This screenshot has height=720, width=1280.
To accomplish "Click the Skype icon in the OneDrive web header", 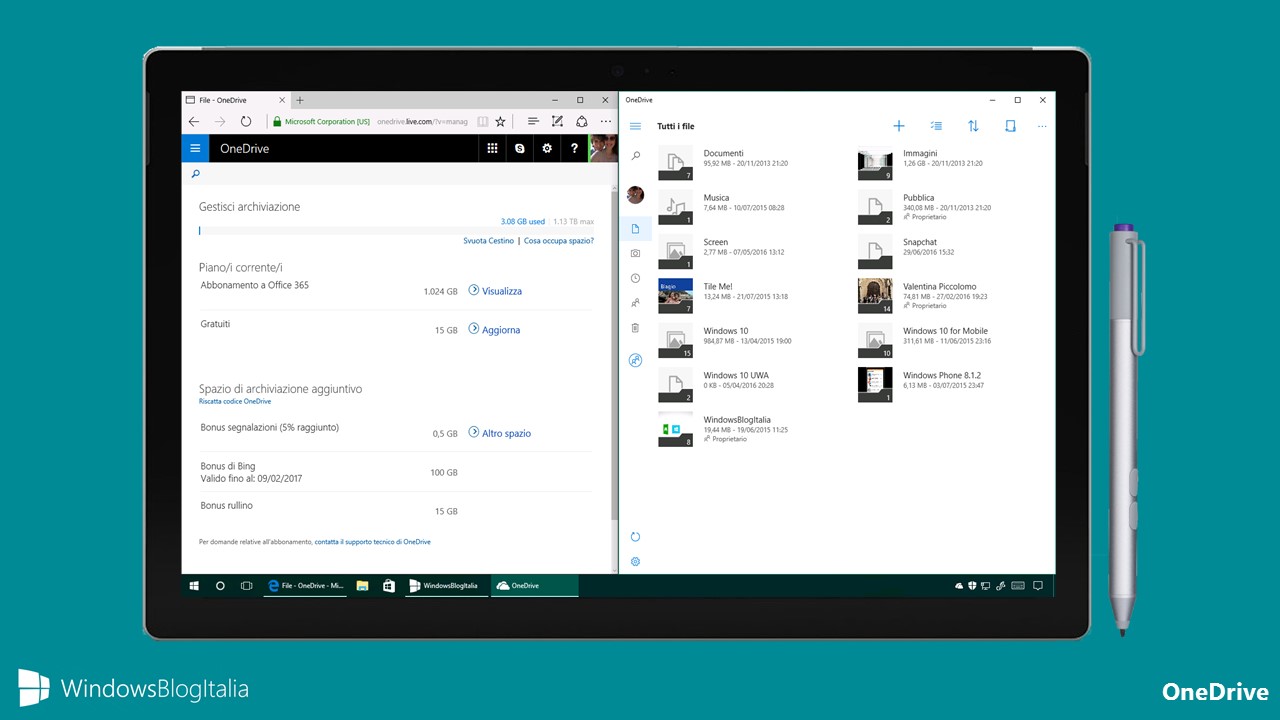I will (519, 148).
